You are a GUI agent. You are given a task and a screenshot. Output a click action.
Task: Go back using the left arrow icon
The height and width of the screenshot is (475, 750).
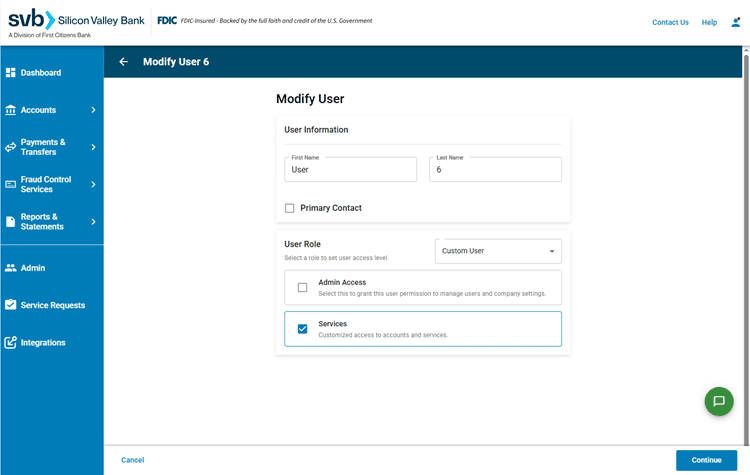pyautogui.click(x=123, y=62)
